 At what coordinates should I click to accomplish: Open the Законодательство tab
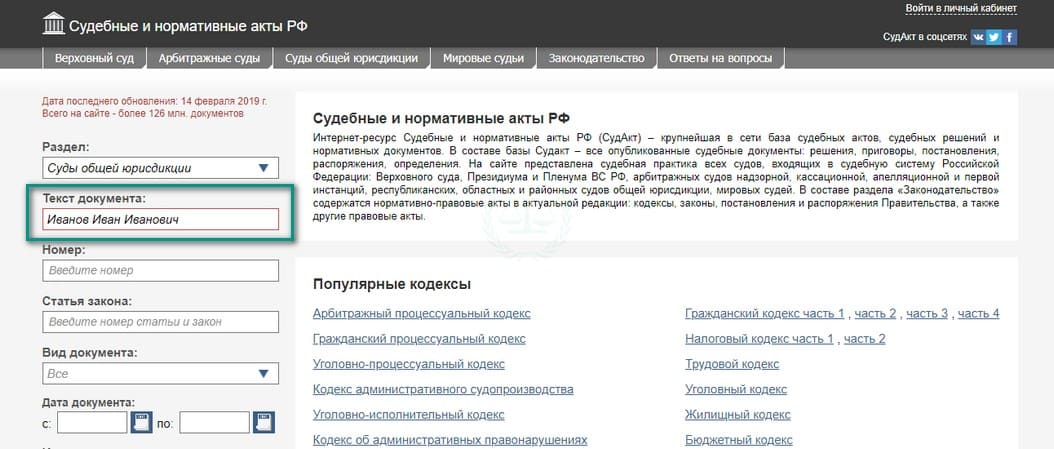[x=596, y=58]
